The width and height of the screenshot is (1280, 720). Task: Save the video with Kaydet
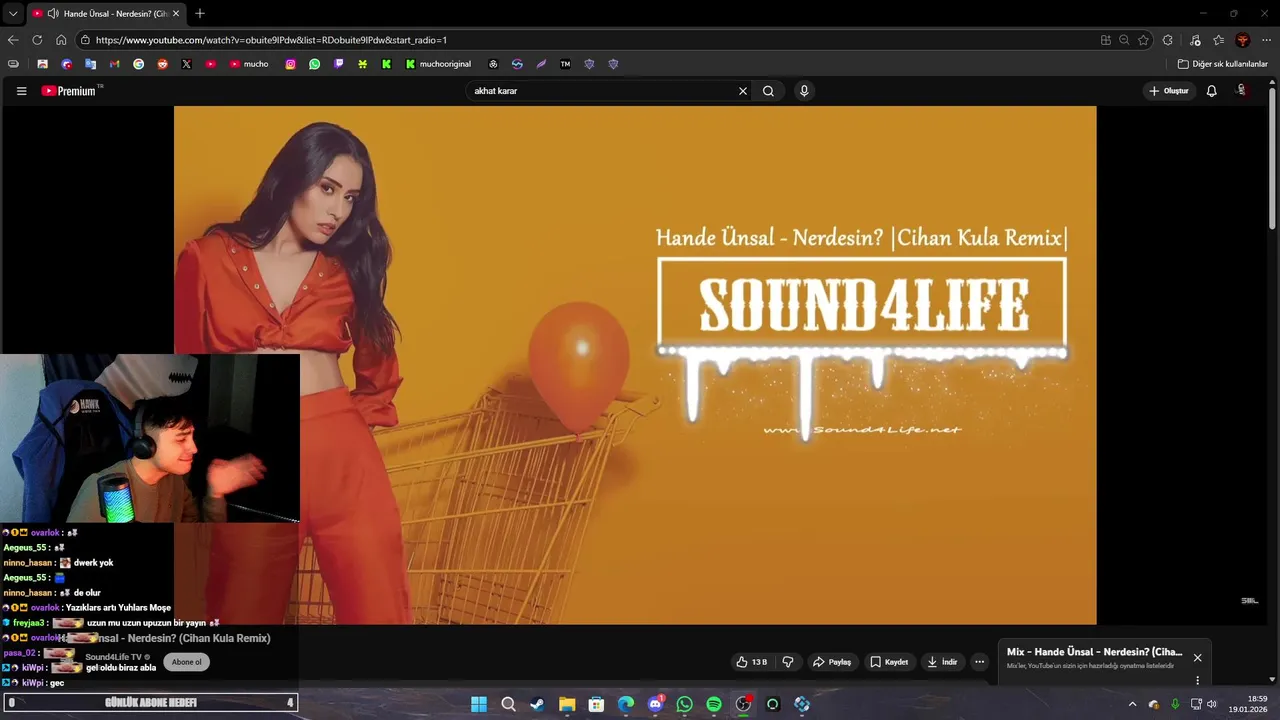[x=889, y=662]
